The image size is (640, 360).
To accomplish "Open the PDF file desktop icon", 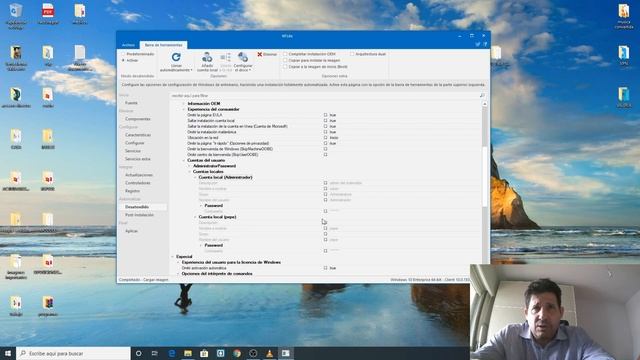I will click(48, 13).
